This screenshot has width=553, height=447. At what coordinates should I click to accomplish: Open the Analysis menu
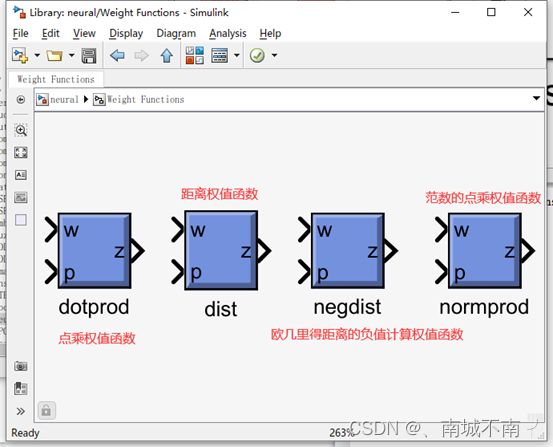tap(227, 33)
